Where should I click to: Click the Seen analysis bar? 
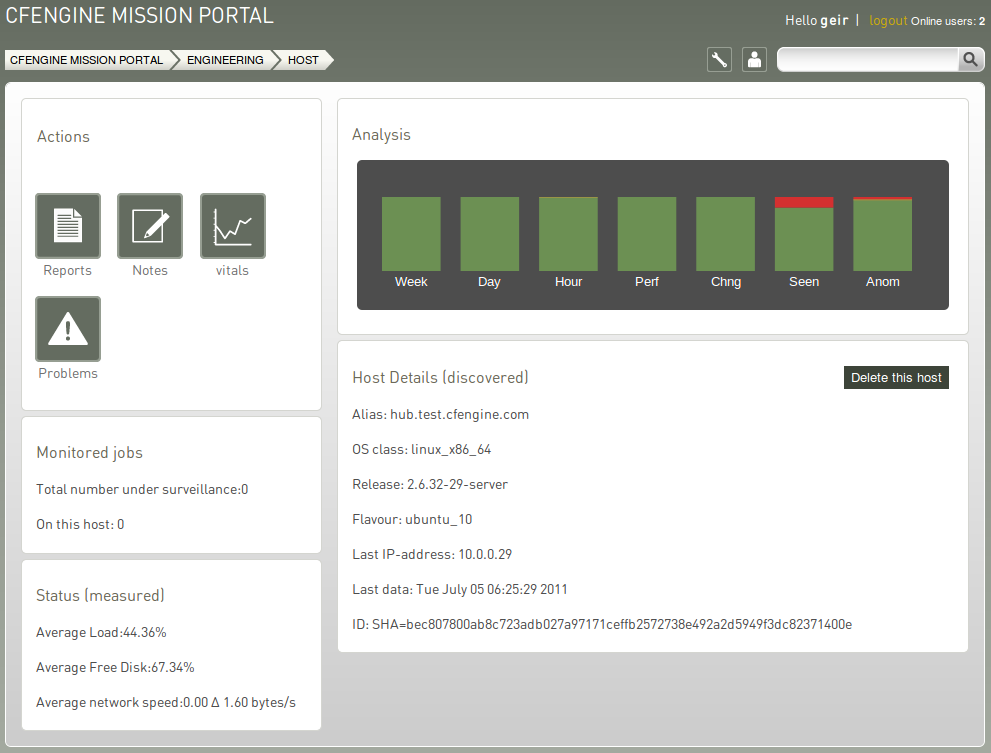(x=804, y=234)
